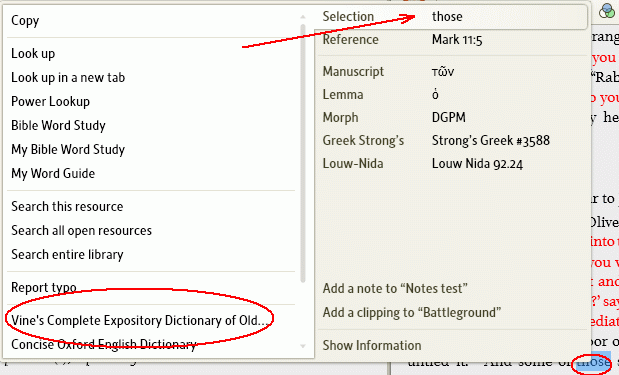Image resolution: width=619 pixels, height=375 pixels.
Task: Add a clipping to Battleground
Action: click(412, 313)
